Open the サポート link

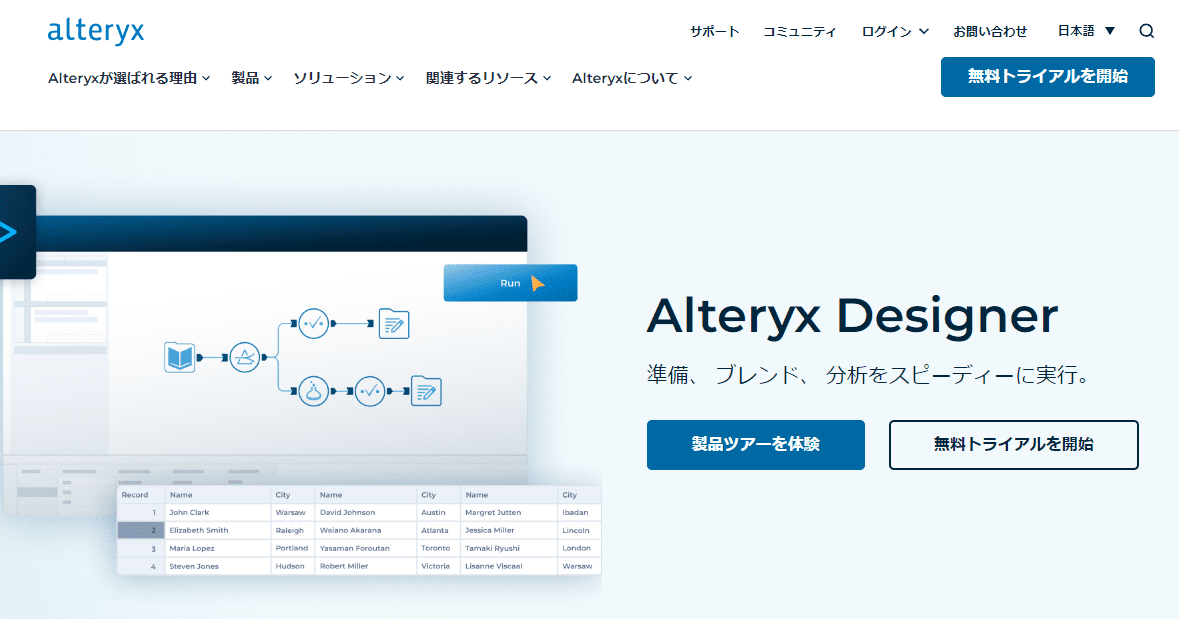click(x=714, y=32)
